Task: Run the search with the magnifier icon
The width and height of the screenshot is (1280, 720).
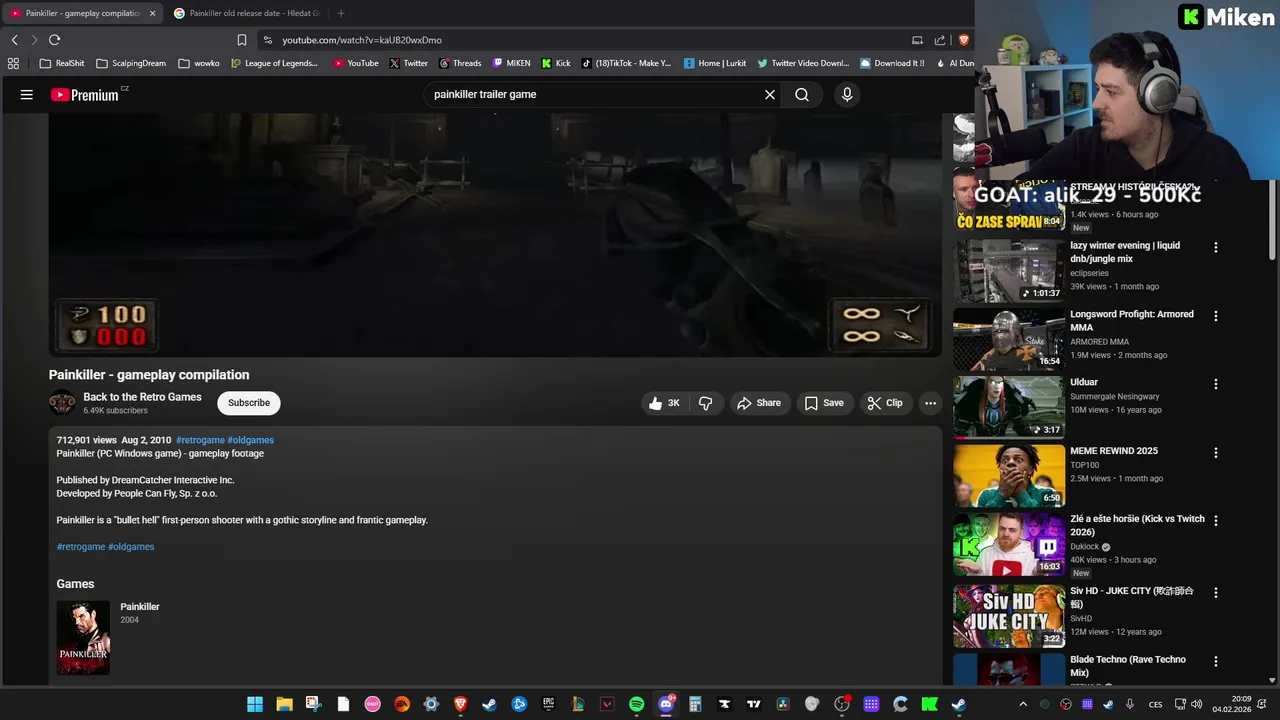Action: click(x=802, y=95)
